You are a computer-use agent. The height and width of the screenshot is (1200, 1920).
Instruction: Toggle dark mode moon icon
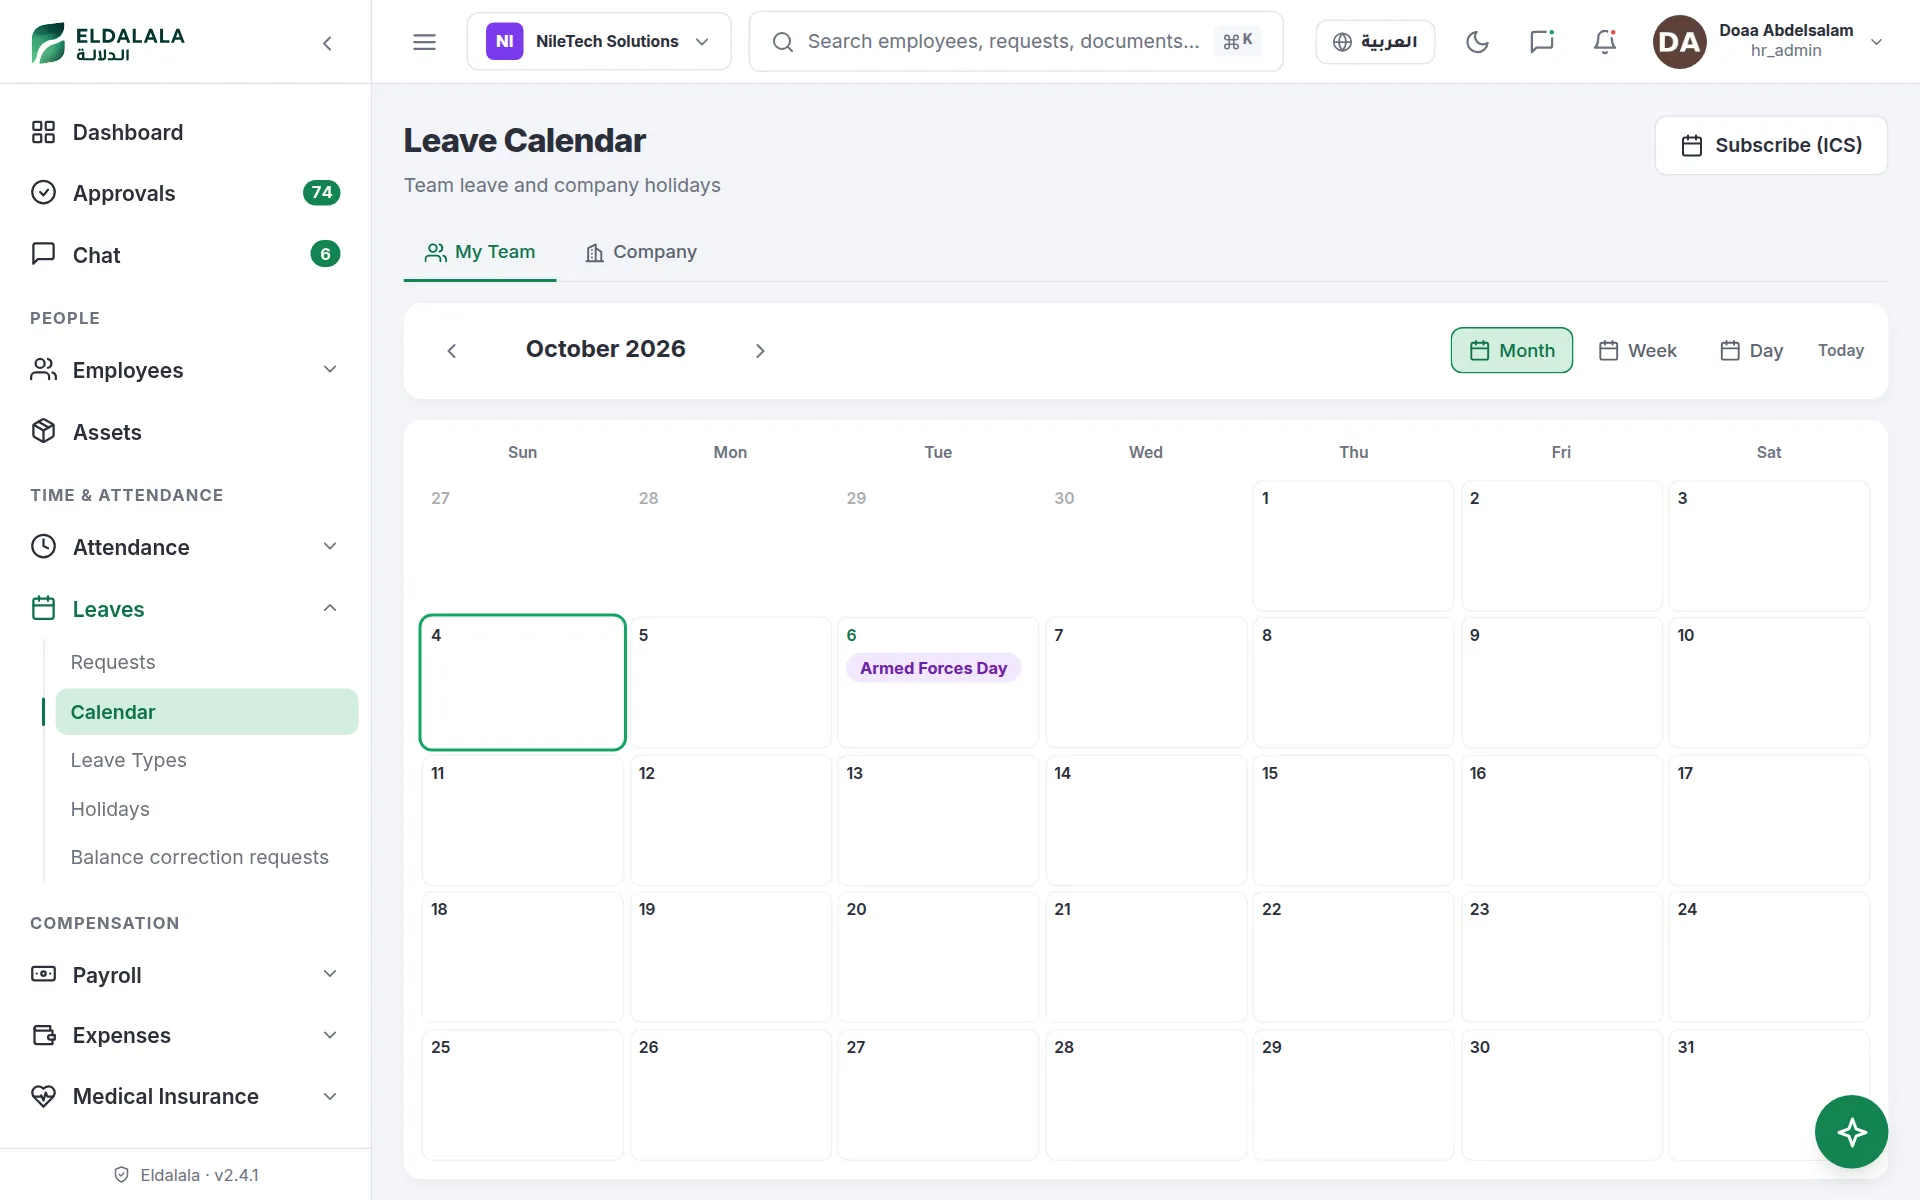point(1477,42)
